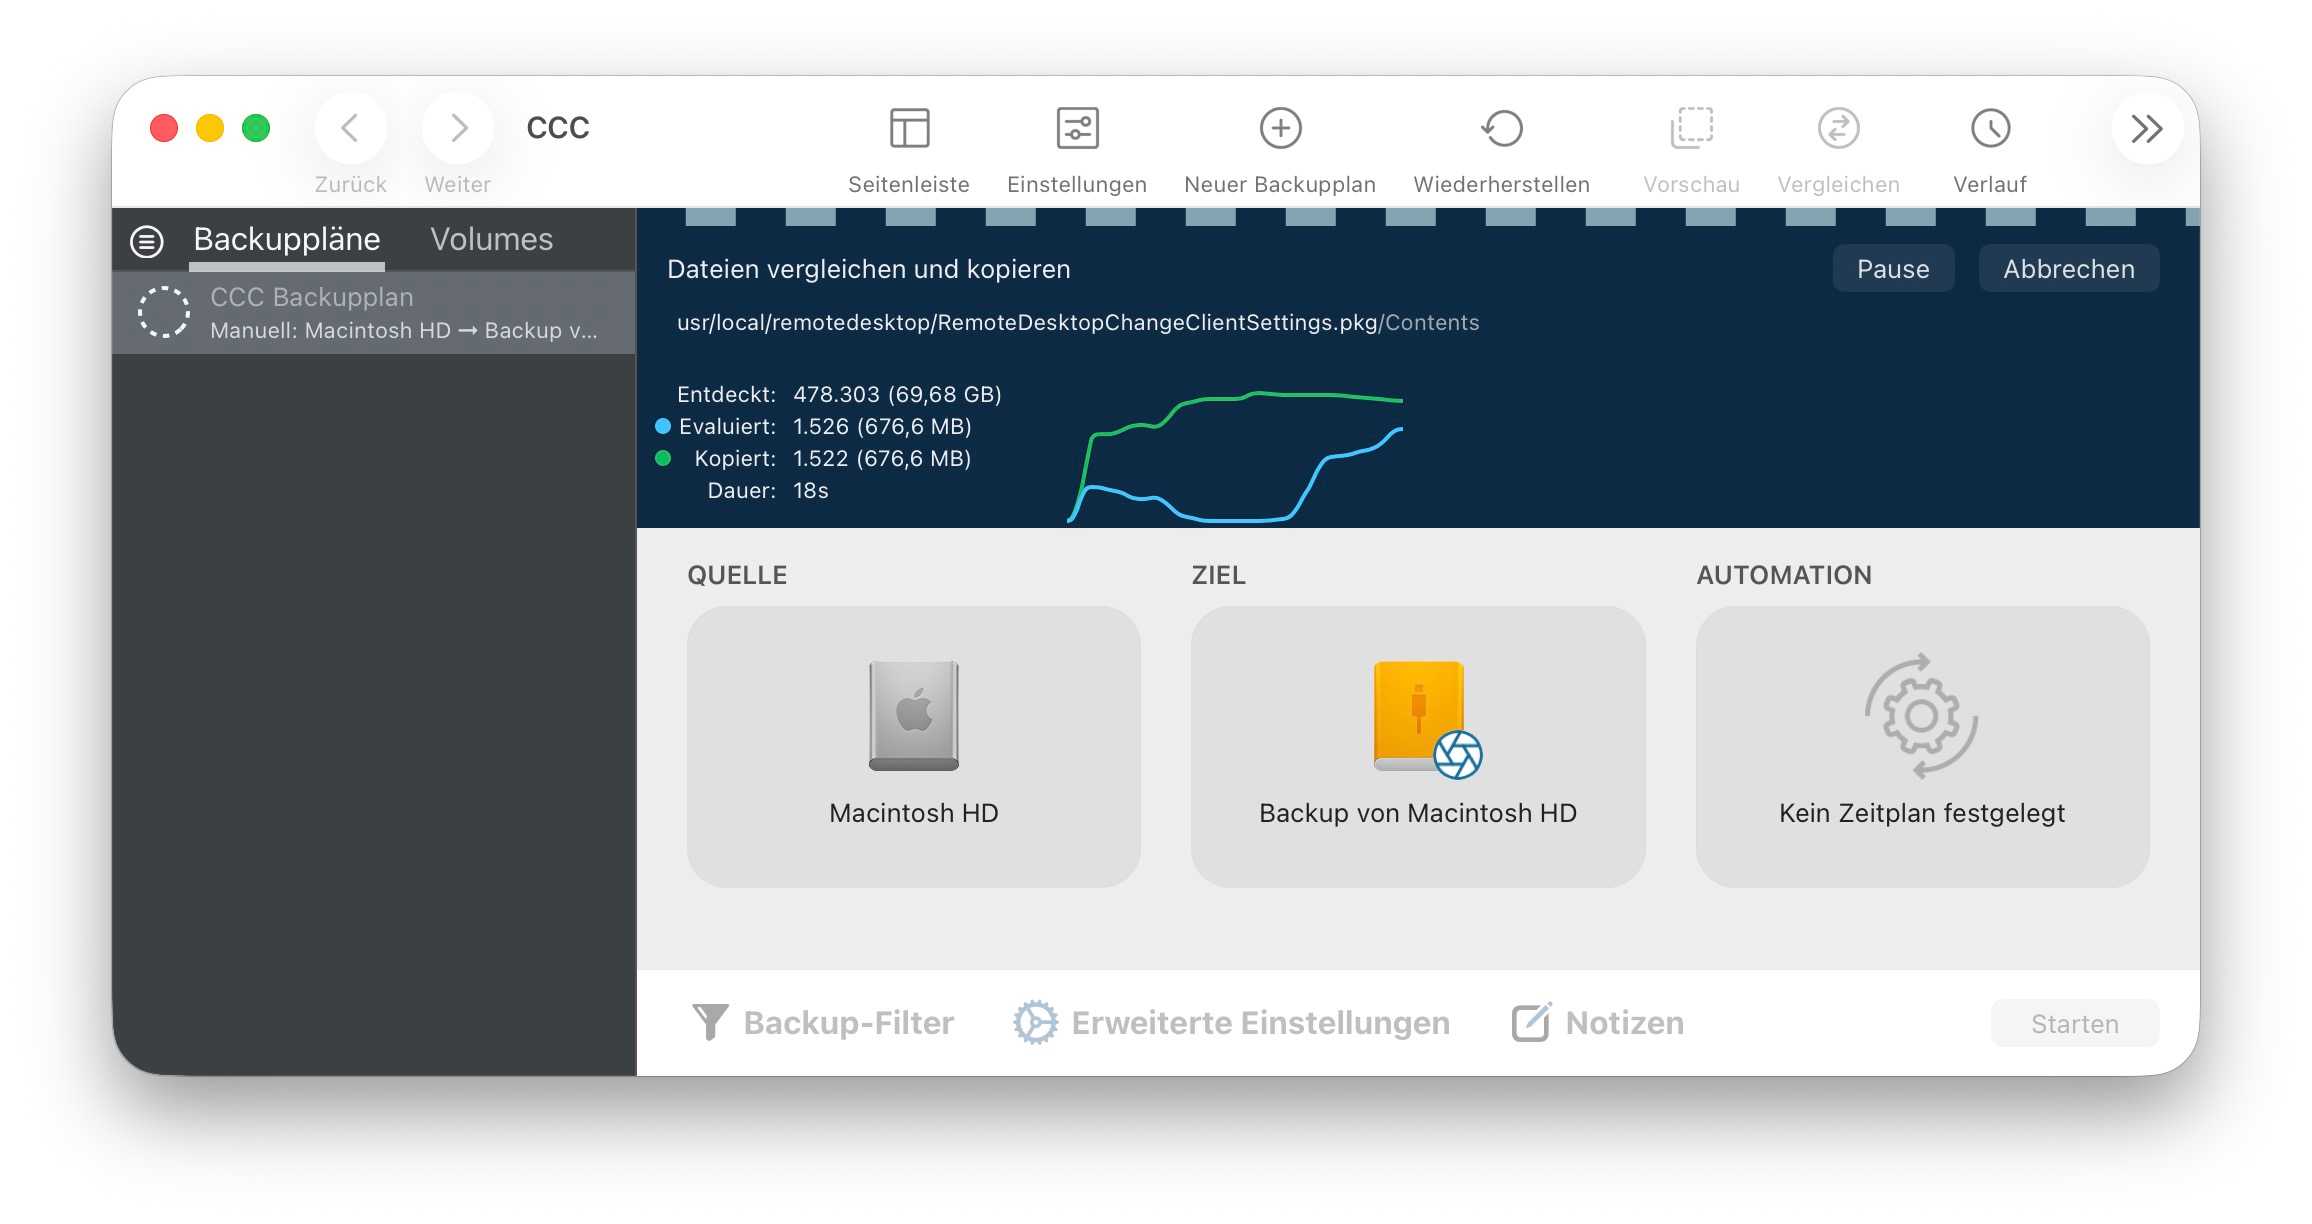Pause the running backup
Screen dimensions: 2312x1224
point(1893,269)
